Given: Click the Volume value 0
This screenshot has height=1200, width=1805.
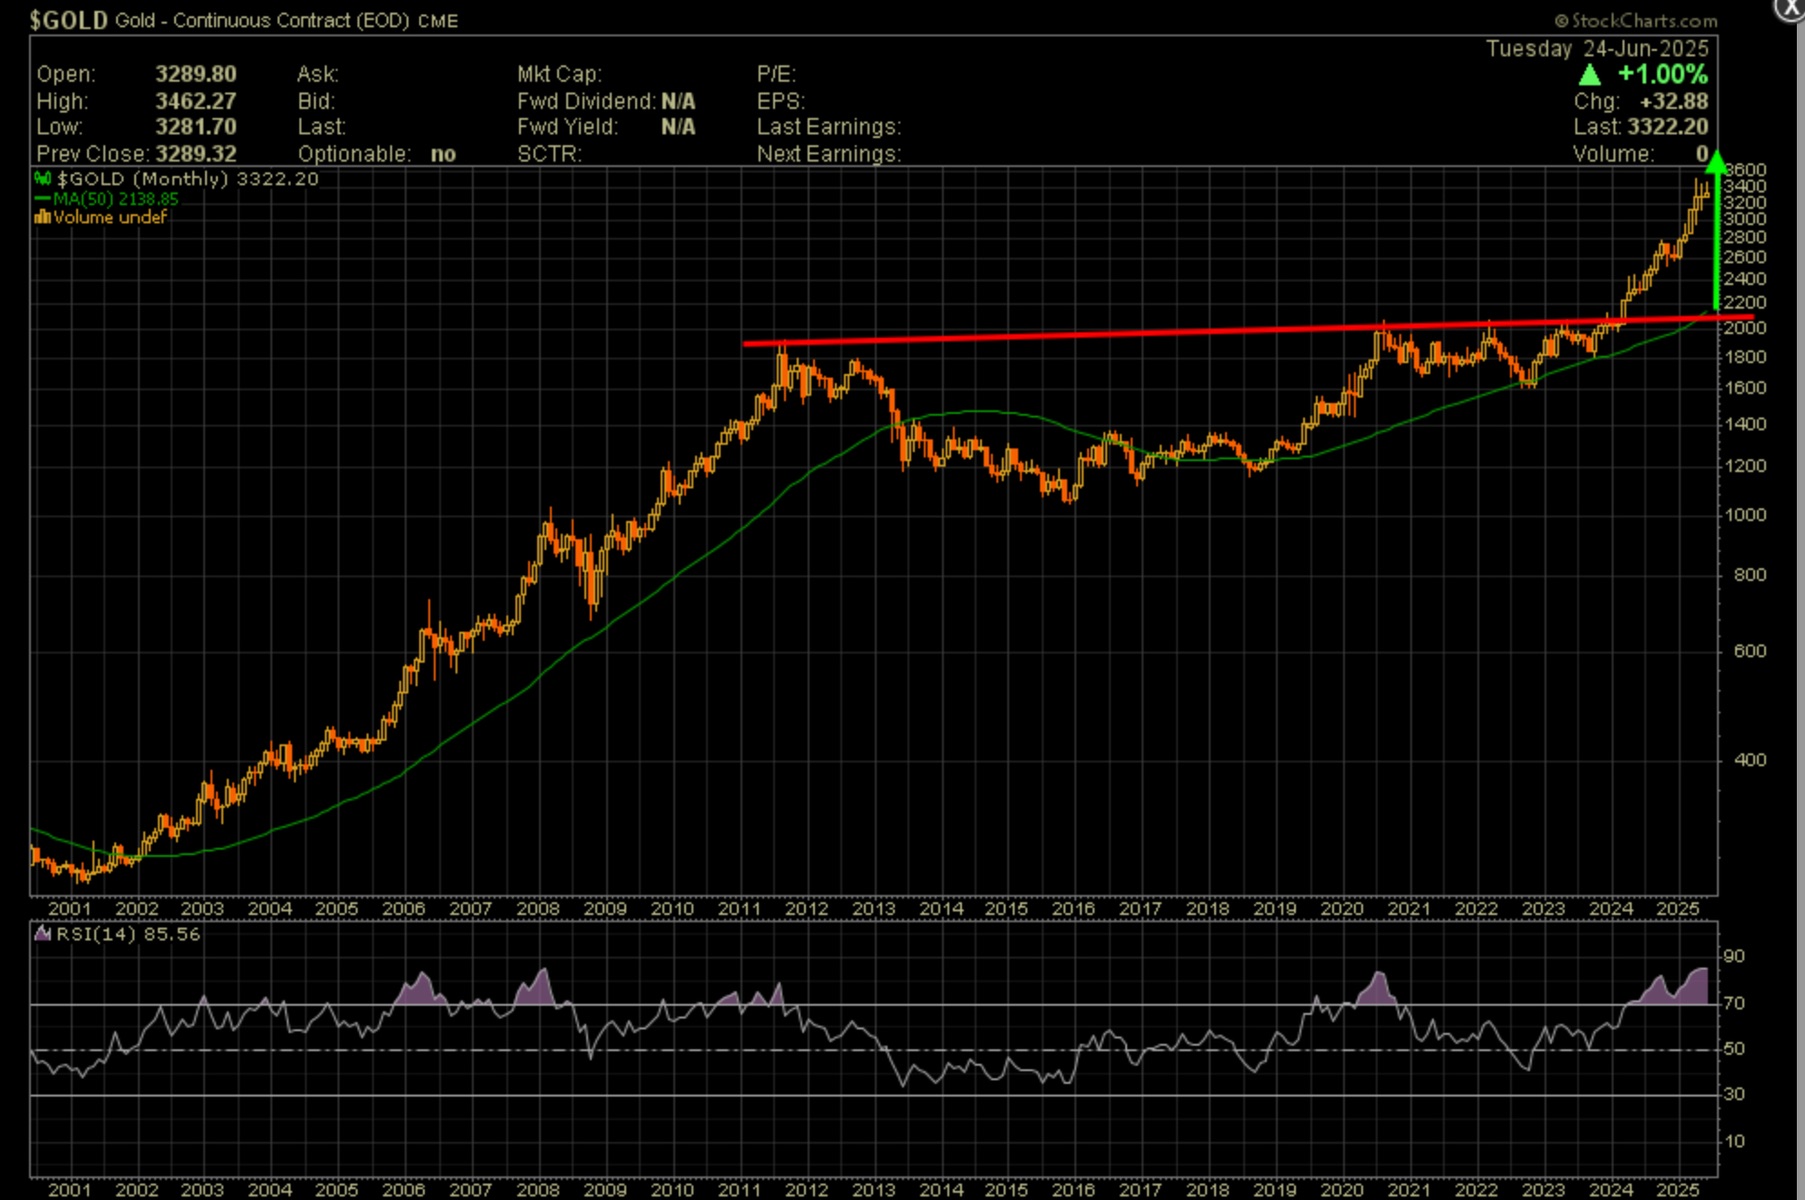Looking at the screenshot, I should pos(1702,154).
